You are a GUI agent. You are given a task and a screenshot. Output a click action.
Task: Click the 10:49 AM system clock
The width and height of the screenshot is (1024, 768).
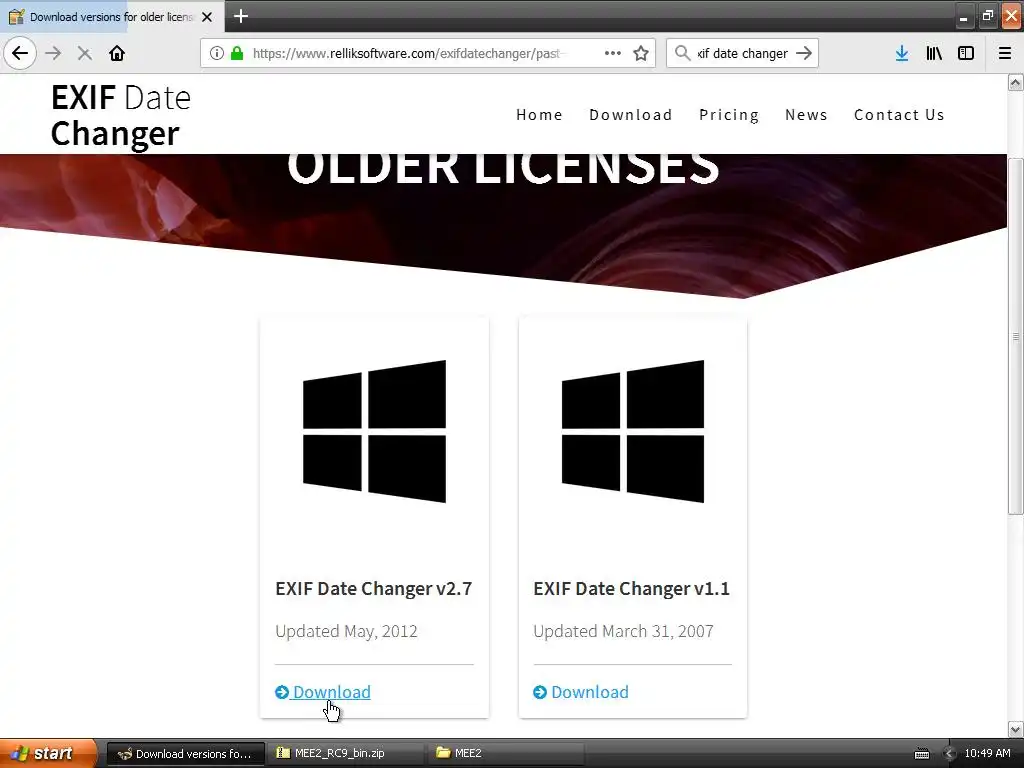pos(987,754)
